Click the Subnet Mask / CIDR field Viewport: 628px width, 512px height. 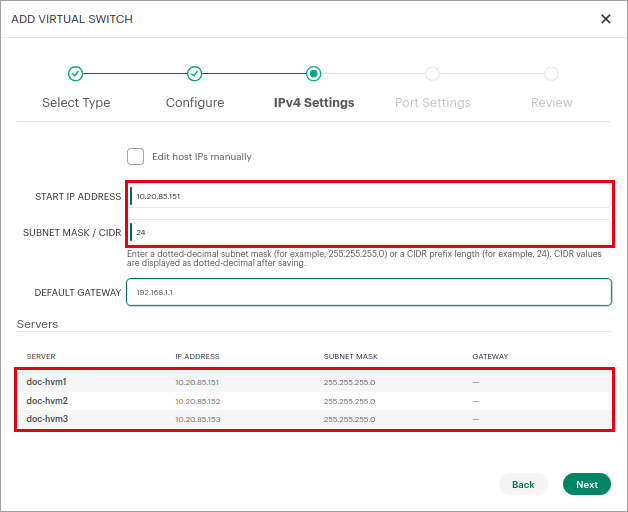pos(369,232)
